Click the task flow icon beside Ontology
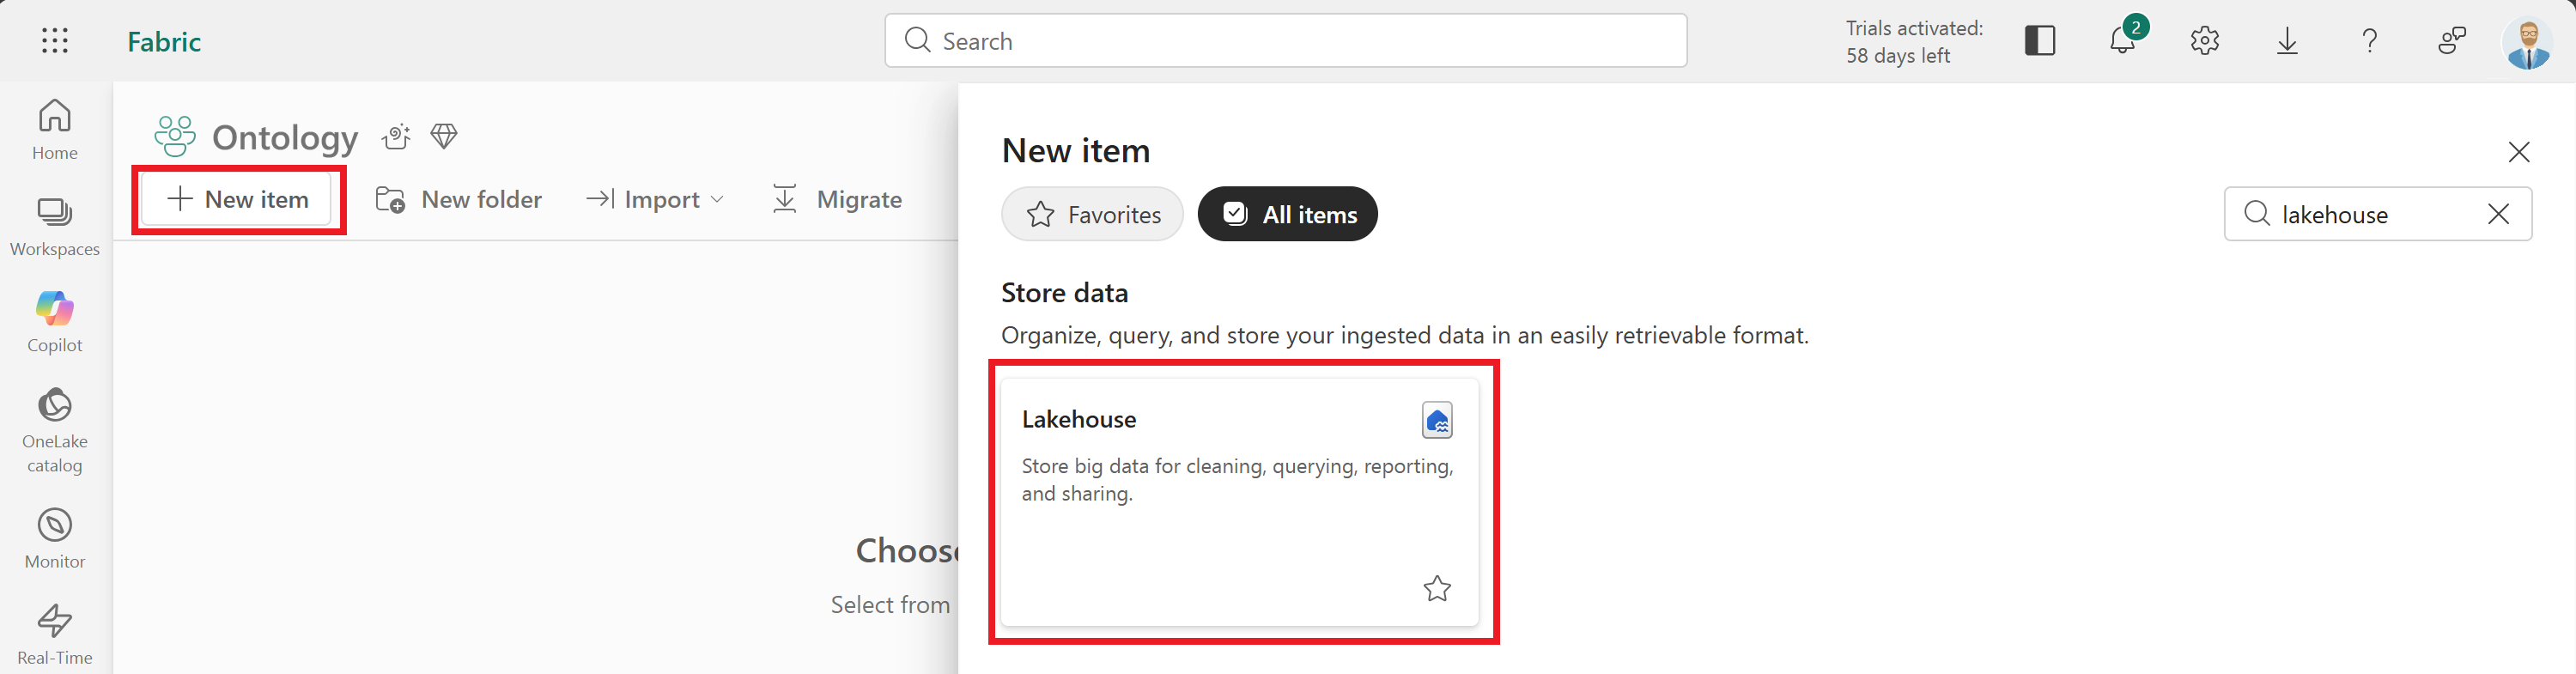Screen dimensions: 2576x674 click(x=396, y=137)
